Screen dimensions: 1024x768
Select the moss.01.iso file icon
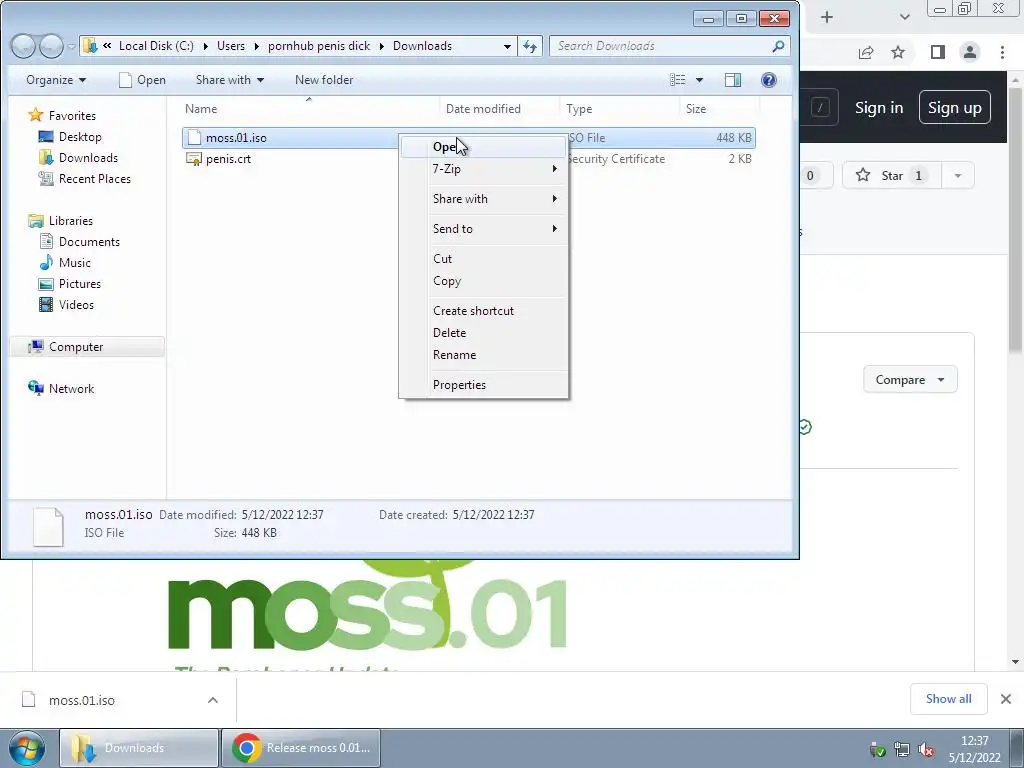click(194, 138)
